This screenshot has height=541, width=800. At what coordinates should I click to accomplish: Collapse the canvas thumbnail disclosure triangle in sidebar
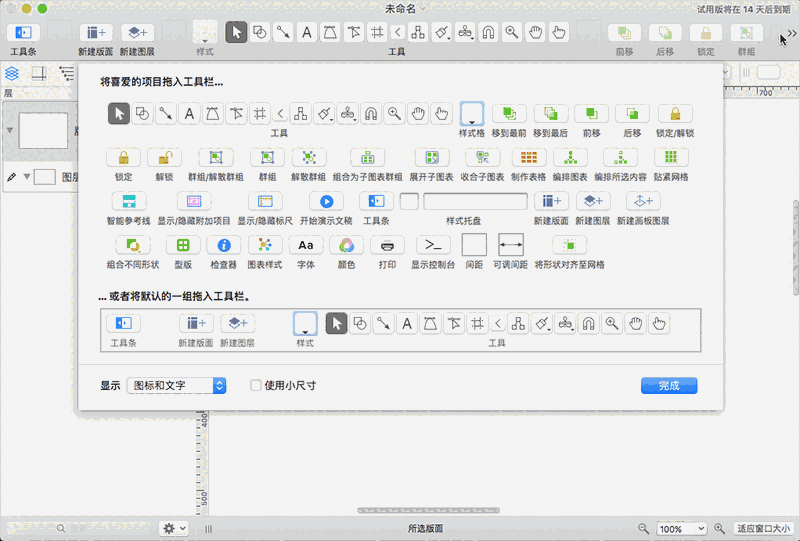pos(10,131)
